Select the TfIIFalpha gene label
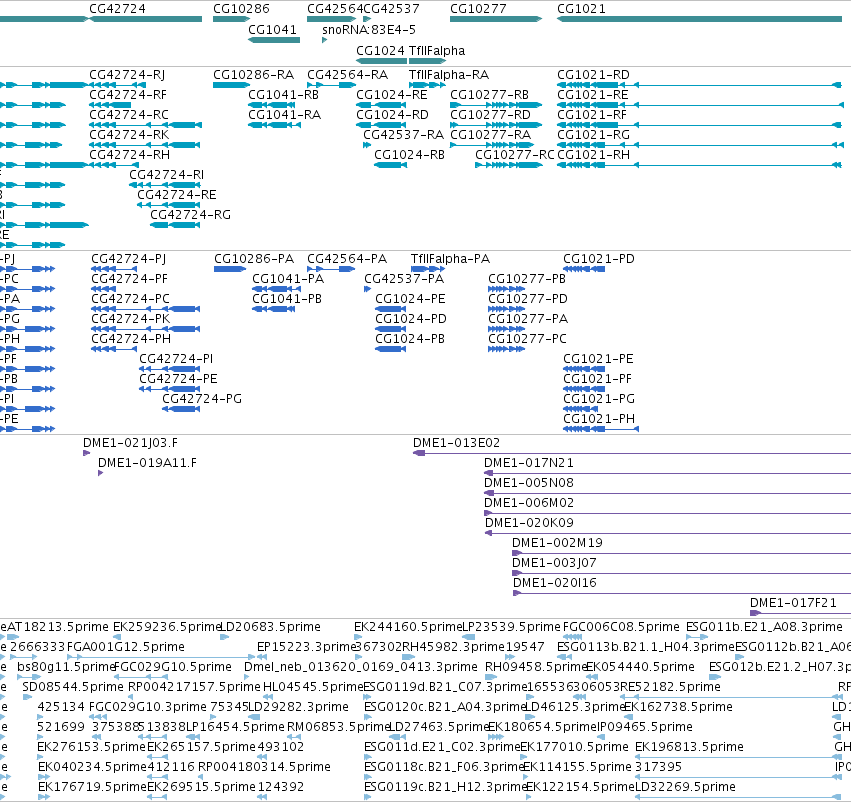Image resolution: width=851 pixels, height=802 pixels. (x=437, y=50)
